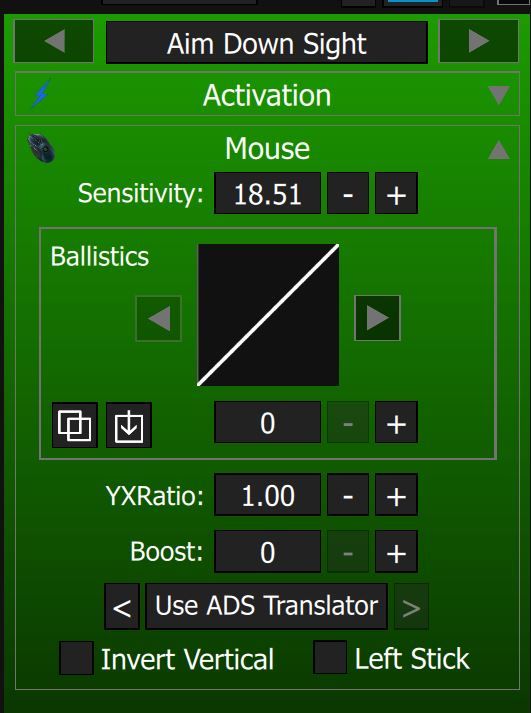The width and height of the screenshot is (531, 713).
Task: Click the import ballistics curve icon
Action: [129, 425]
